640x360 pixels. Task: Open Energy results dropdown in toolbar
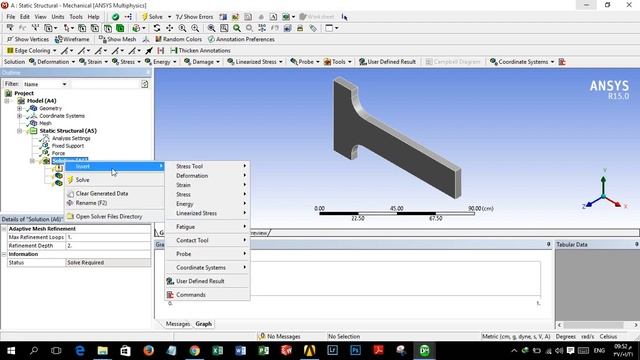[161, 62]
